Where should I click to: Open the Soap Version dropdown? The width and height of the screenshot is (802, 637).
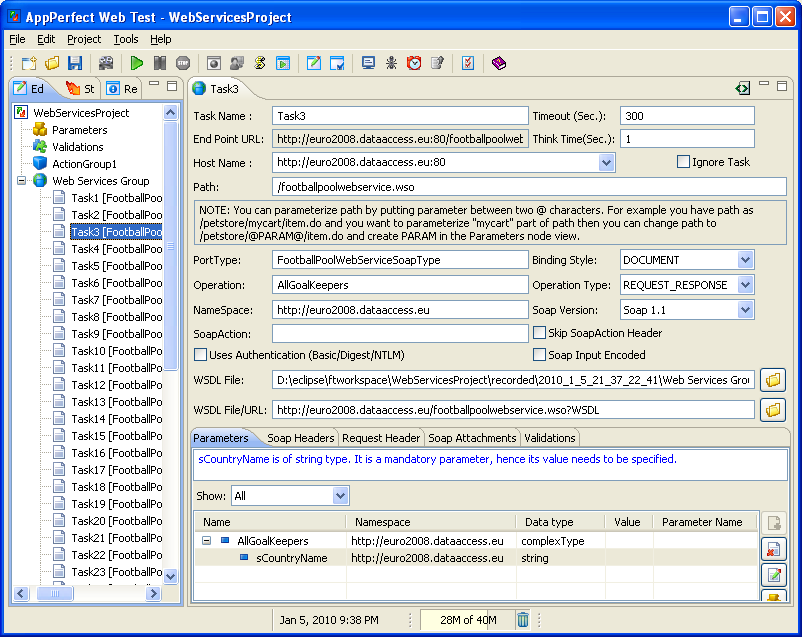click(x=745, y=310)
